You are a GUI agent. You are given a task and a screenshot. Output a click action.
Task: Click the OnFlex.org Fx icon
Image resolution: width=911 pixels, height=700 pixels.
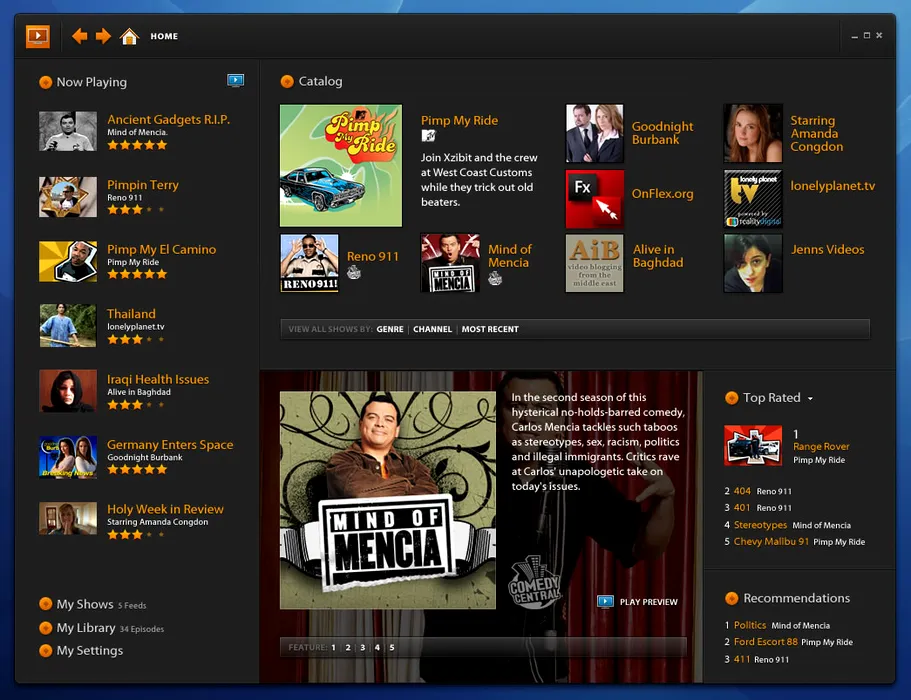pyautogui.click(x=594, y=199)
